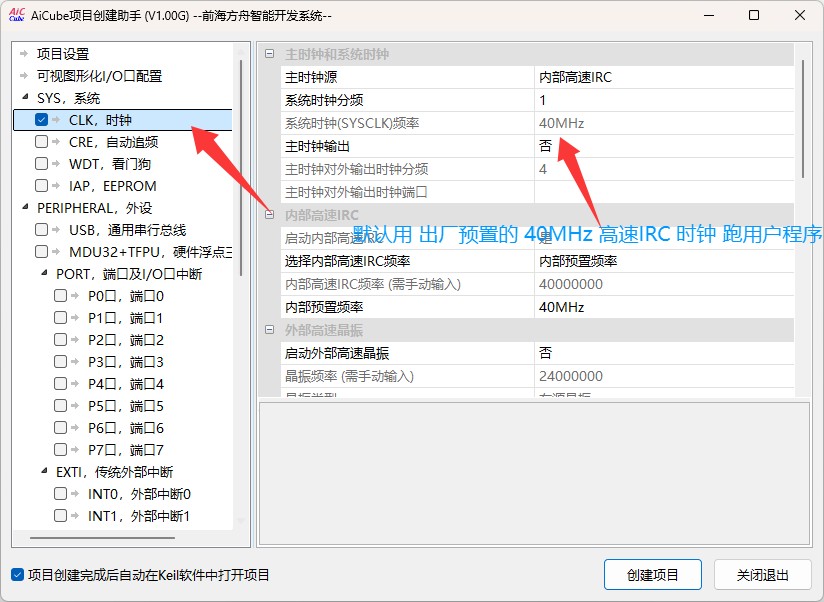The height and width of the screenshot is (602, 824).
Task: Collapse the PORT 端口及I/O口中断 node
Action: click(x=44, y=273)
